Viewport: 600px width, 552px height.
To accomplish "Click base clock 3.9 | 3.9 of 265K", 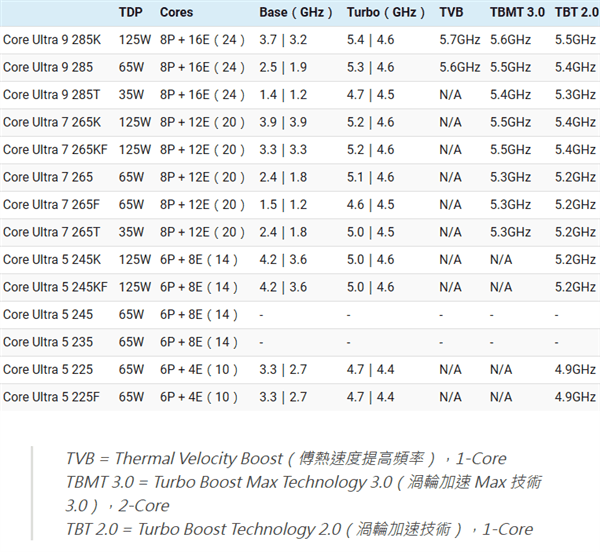I will pos(283,122).
